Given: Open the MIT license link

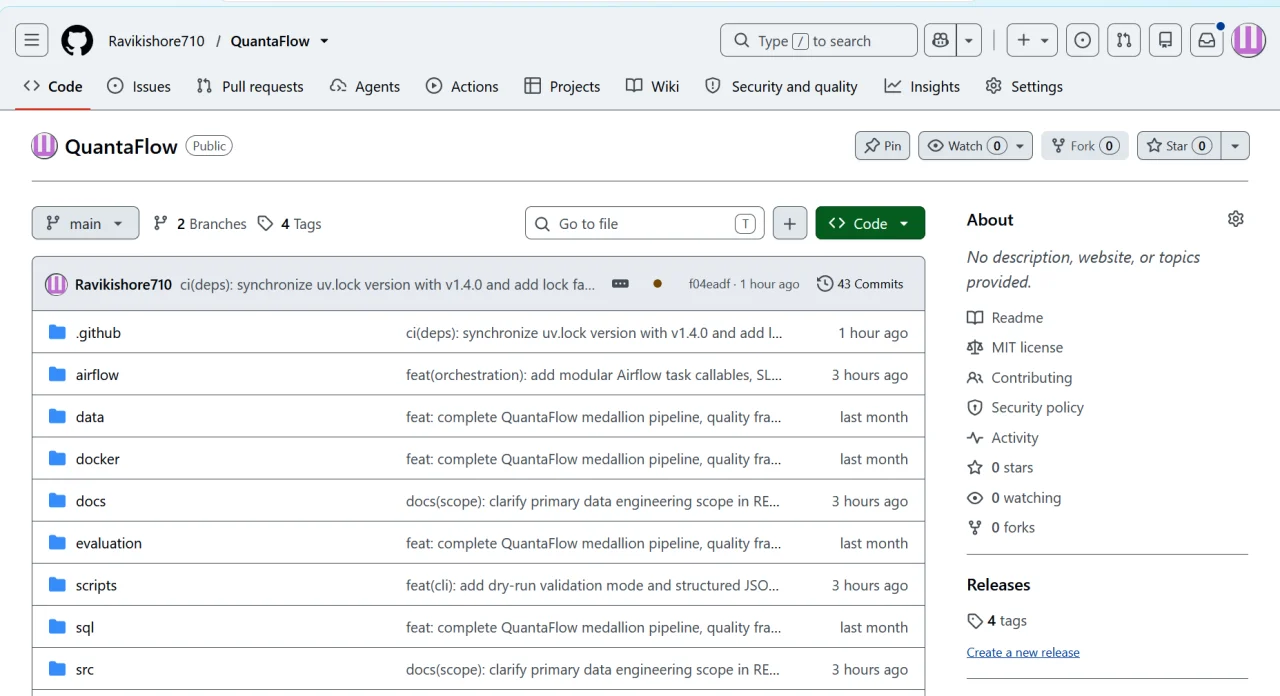Looking at the screenshot, I should (1015, 348).
